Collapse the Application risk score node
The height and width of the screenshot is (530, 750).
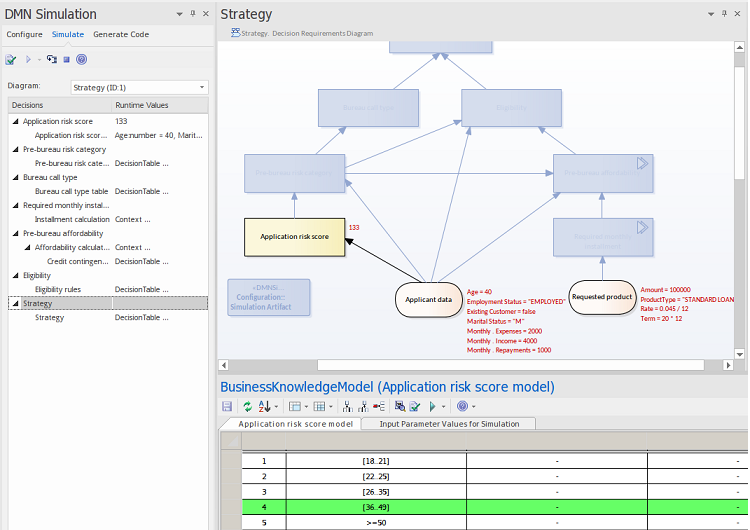tap(15, 121)
